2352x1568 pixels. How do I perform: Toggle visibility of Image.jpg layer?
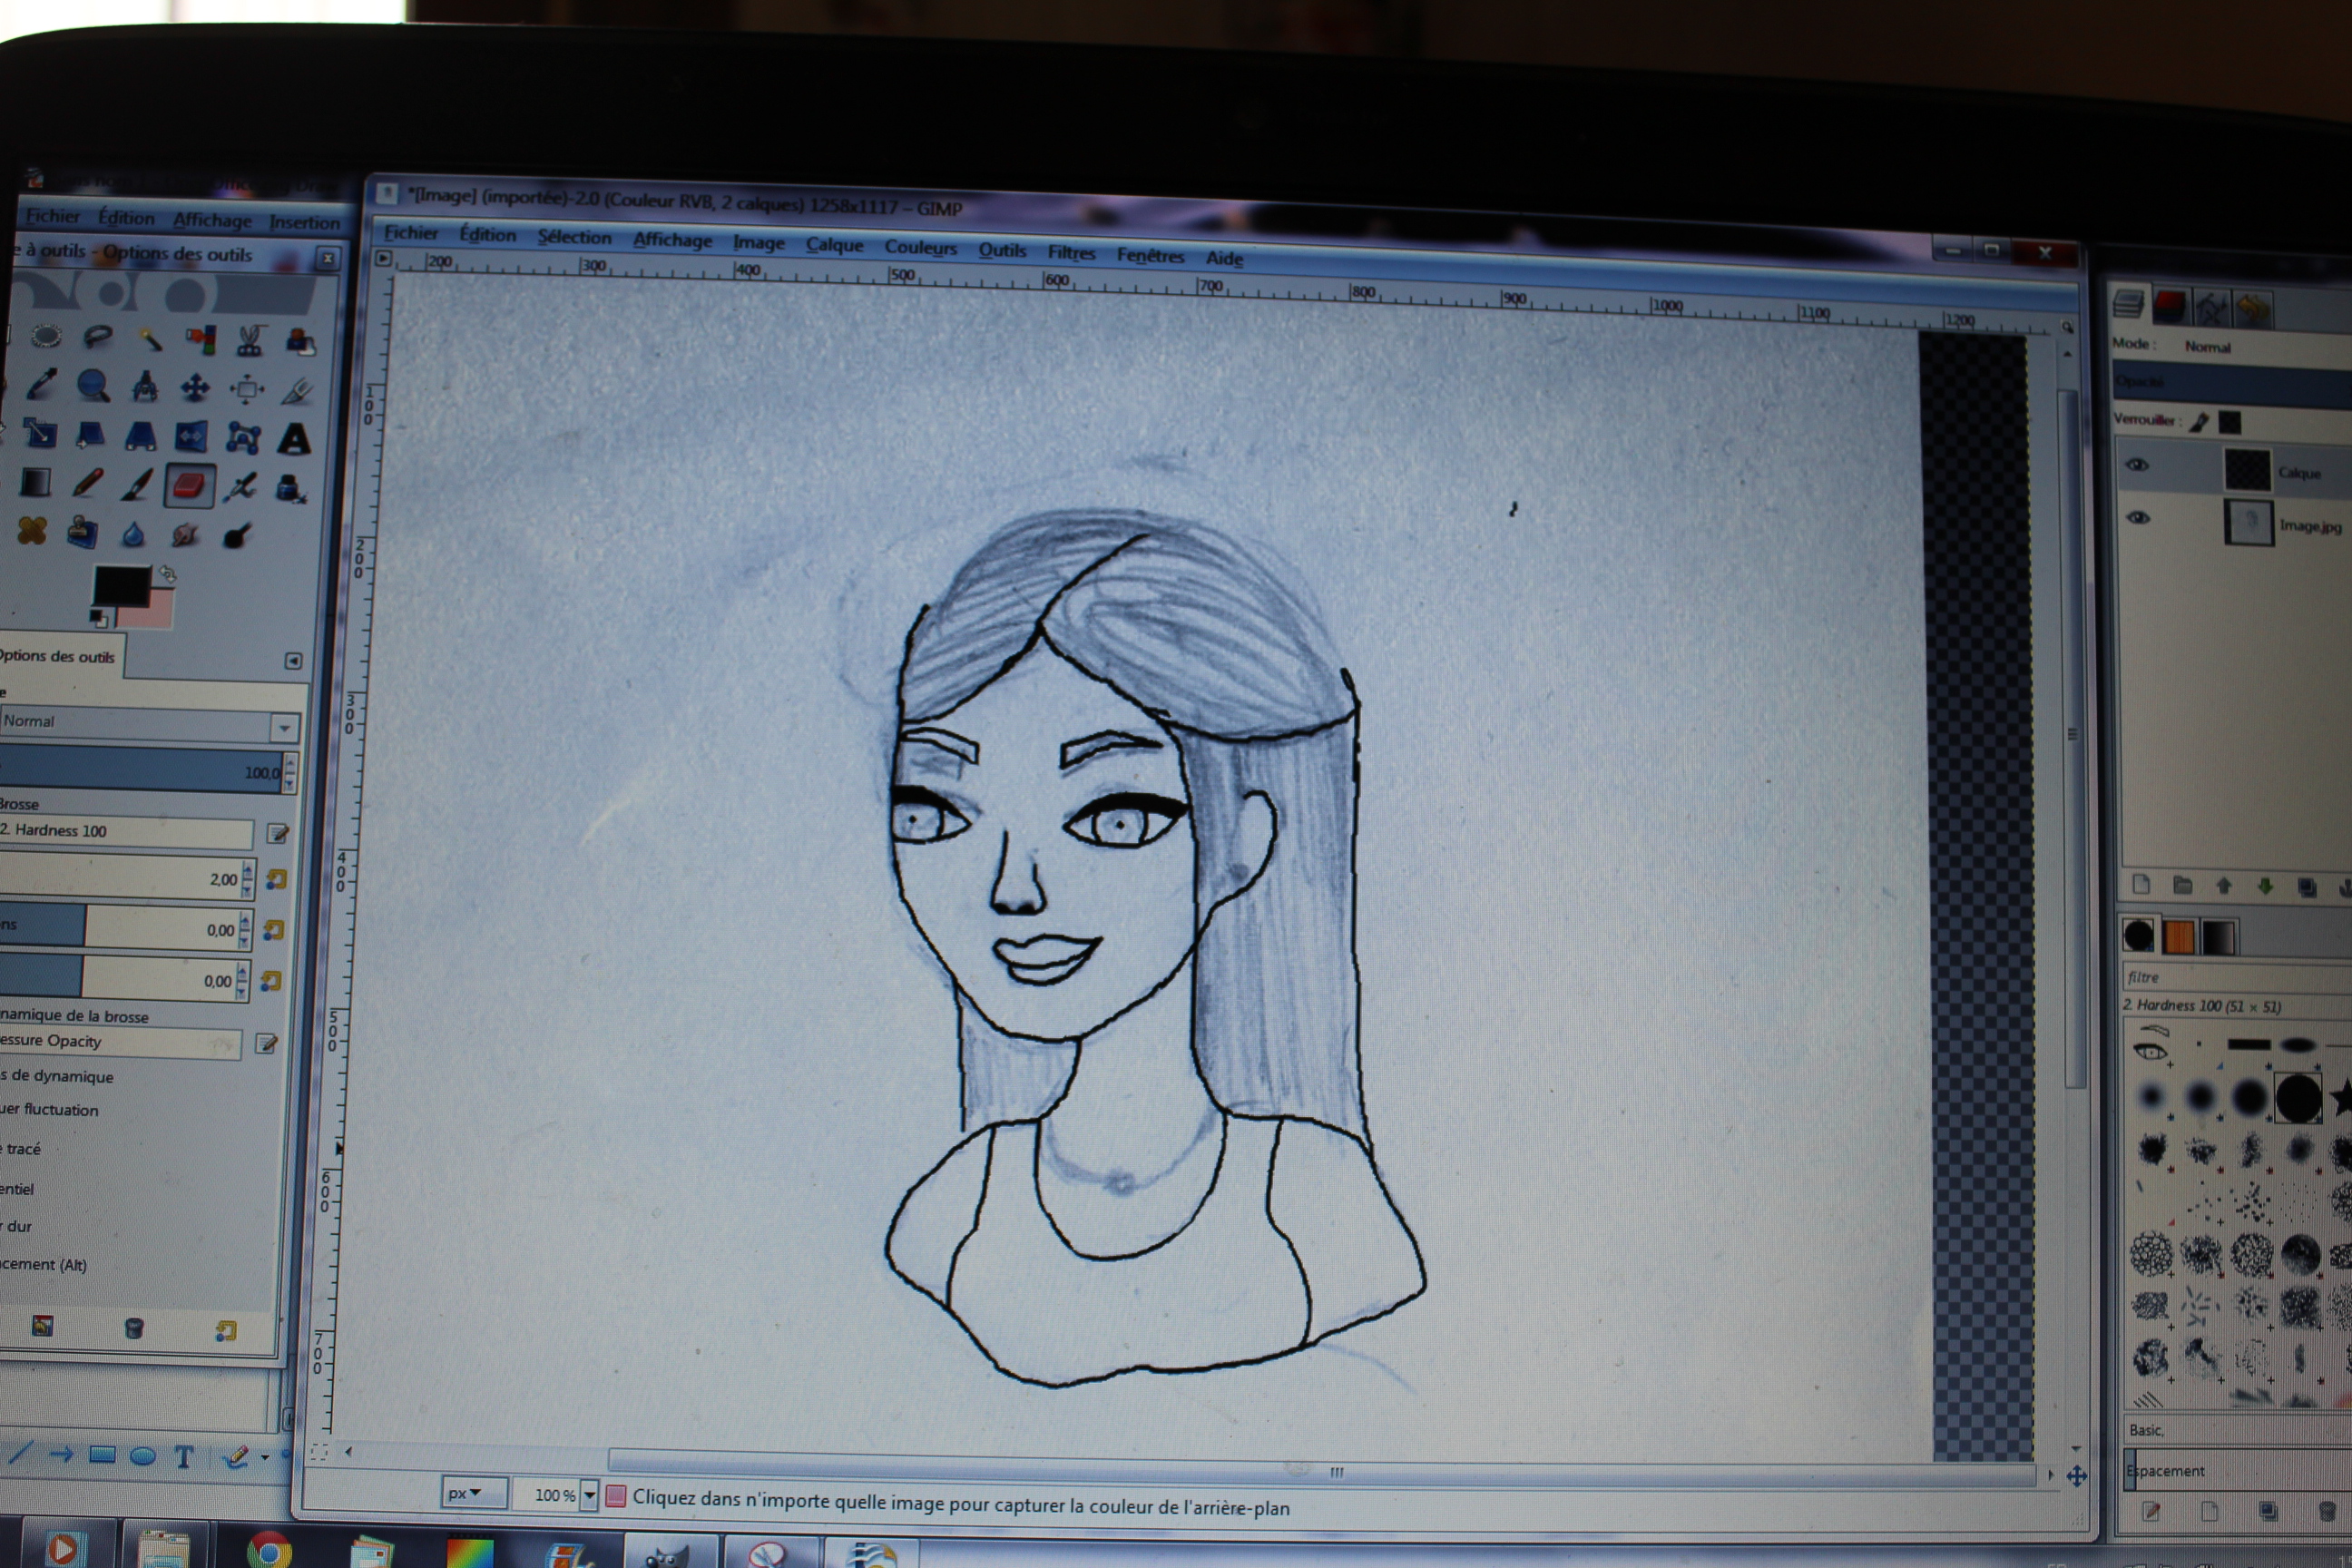[2138, 518]
